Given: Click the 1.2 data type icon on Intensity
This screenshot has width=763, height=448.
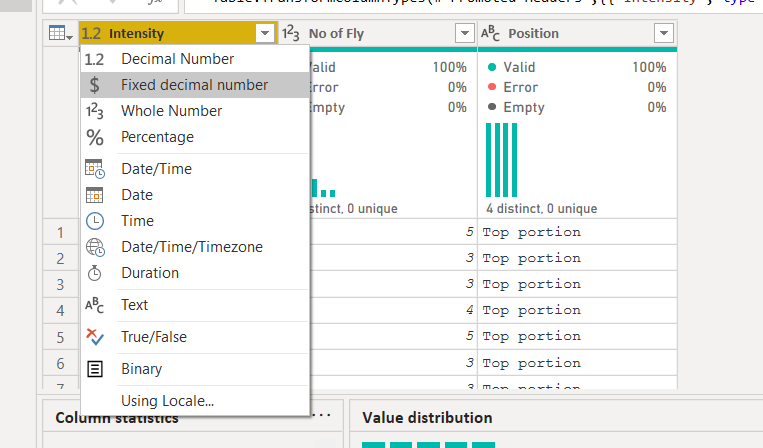Looking at the screenshot, I should point(91,34).
